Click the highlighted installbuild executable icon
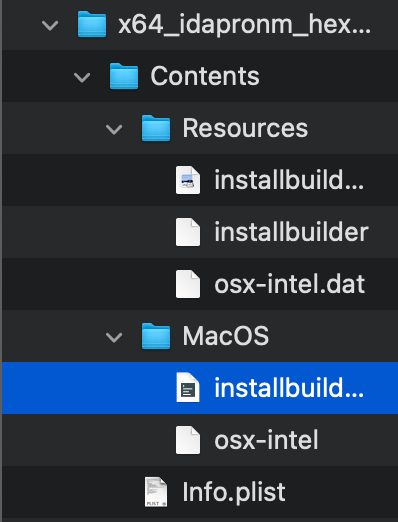This screenshot has height=522, width=398. (188, 388)
